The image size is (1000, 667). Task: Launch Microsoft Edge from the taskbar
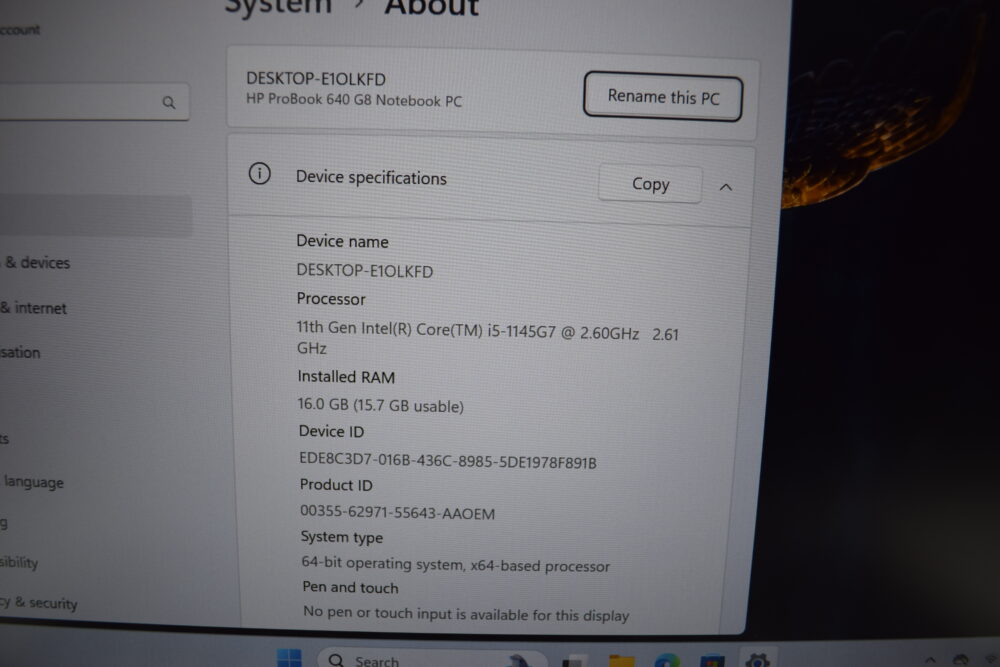pyautogui.click(x=666, y=661)
